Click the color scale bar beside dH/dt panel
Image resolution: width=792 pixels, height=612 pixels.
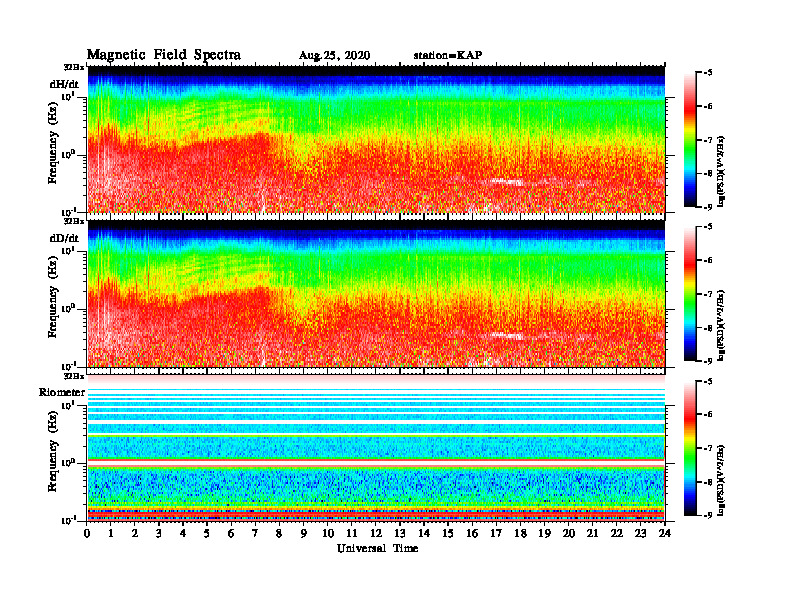point(690,140)
